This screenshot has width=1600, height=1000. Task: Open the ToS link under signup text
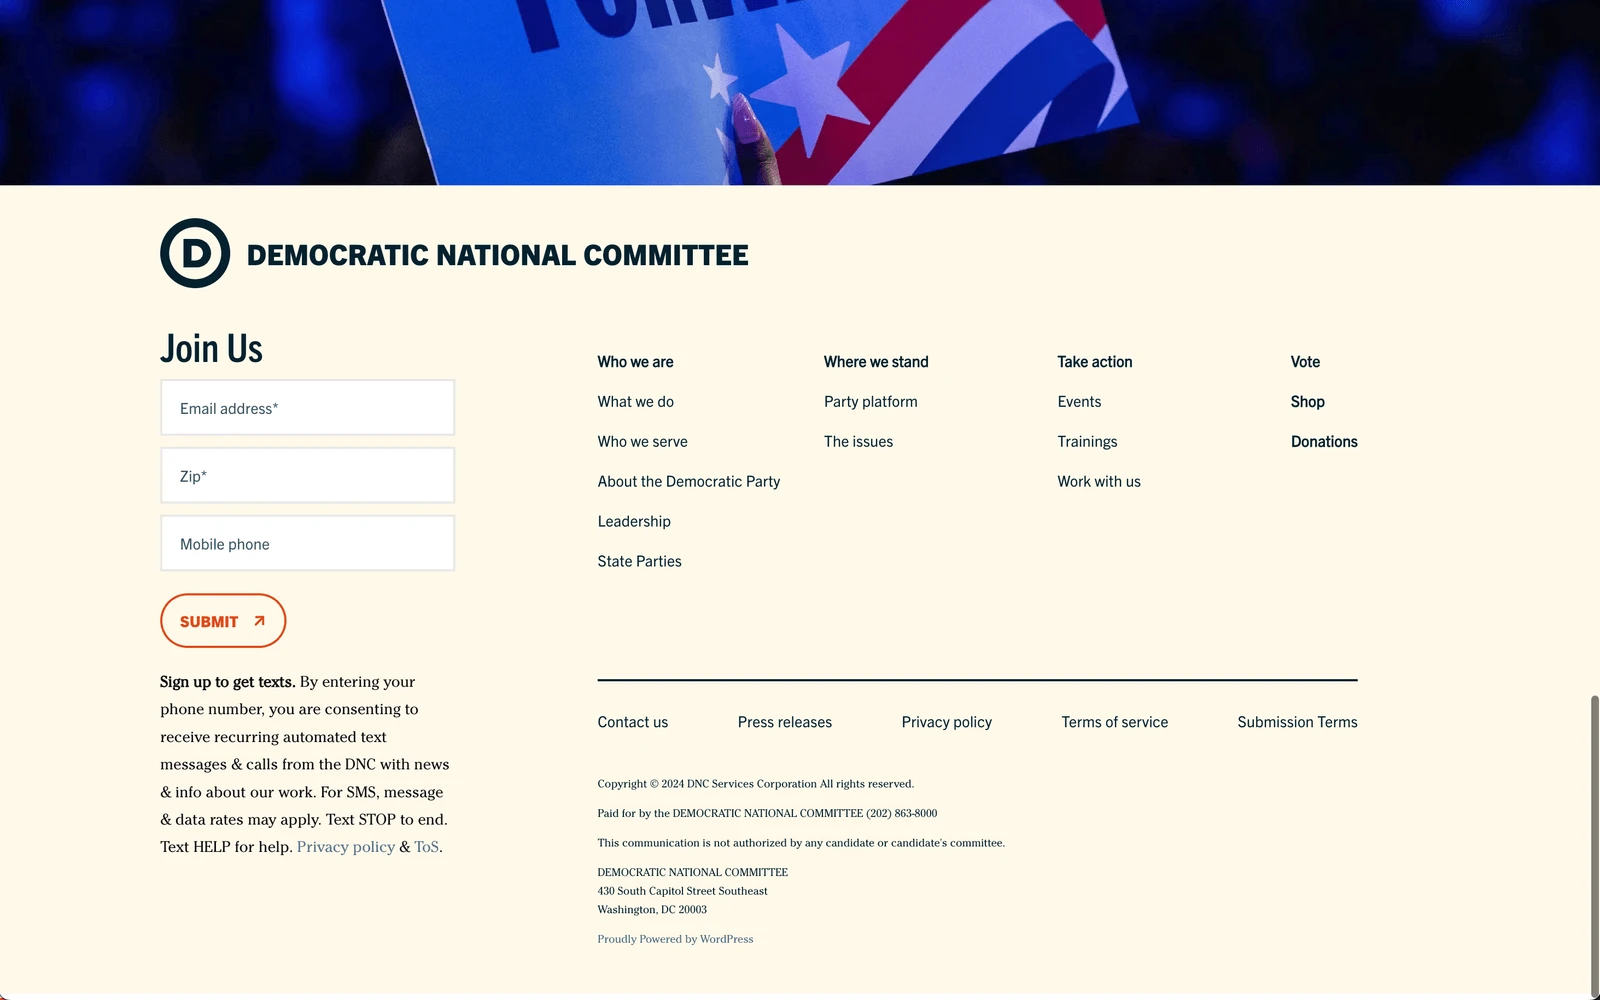pyautogui.click(x=427, y=847)
